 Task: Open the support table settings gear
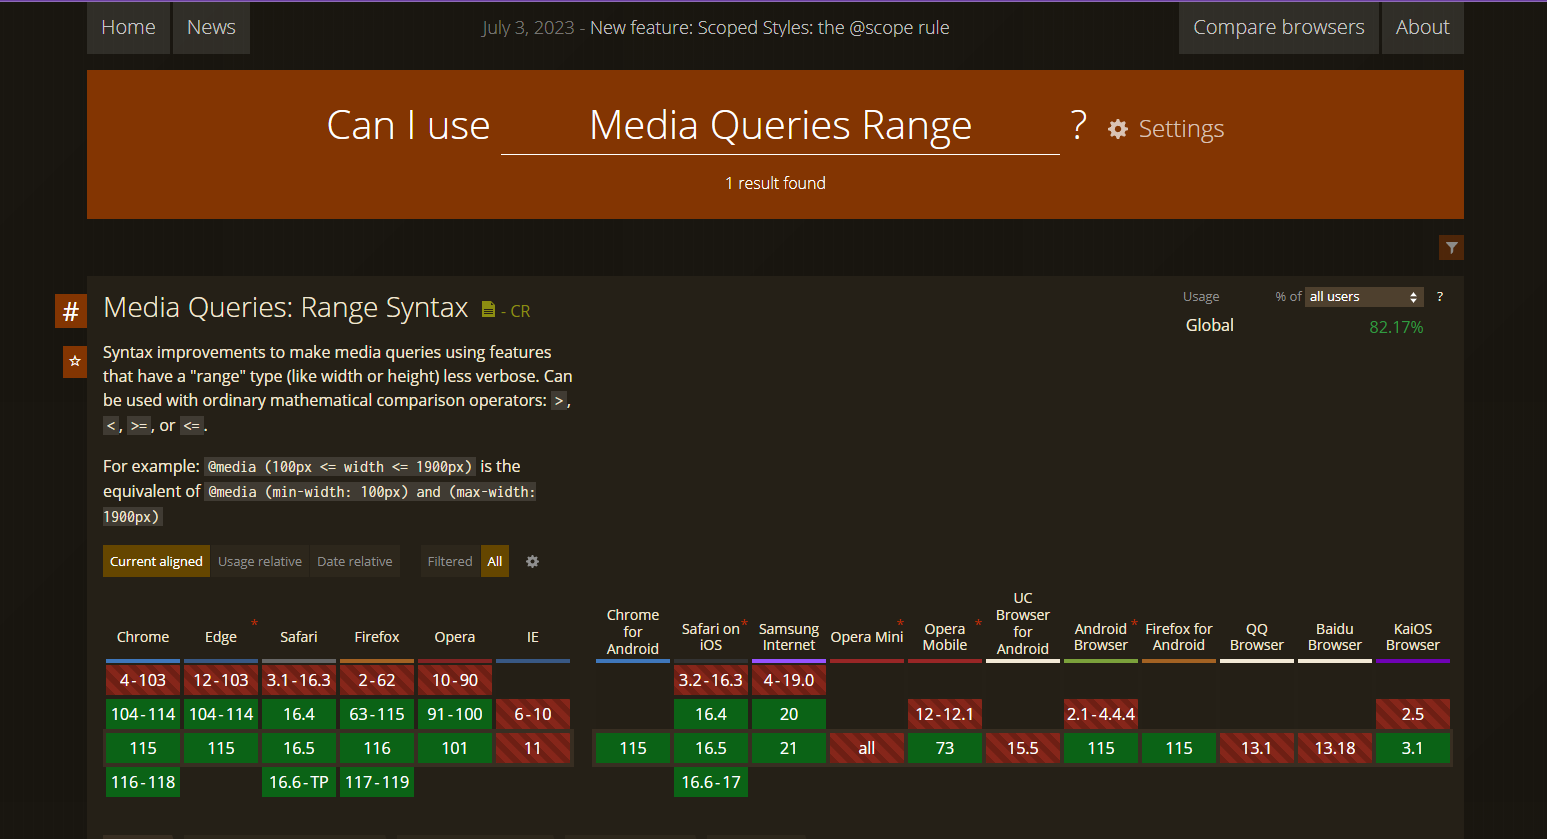[533, 562]
